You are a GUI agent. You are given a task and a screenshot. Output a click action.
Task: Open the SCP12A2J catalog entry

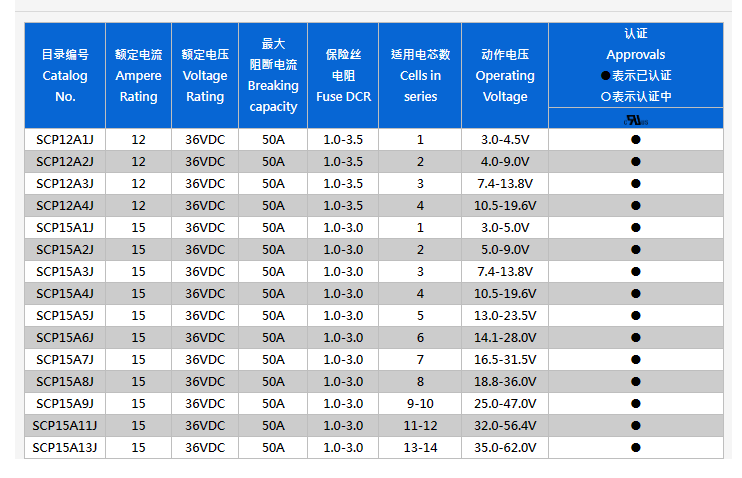pos(65,162)
